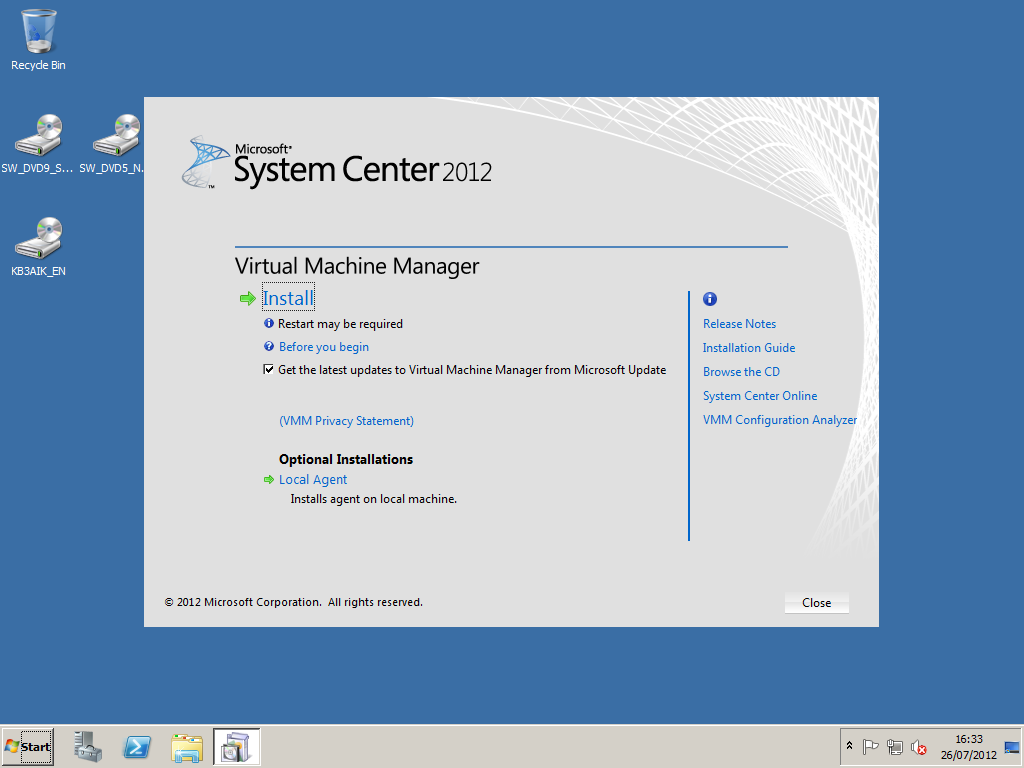
Task: Open the Recycle Bin desktop icon
Action: tap(39, 40)
